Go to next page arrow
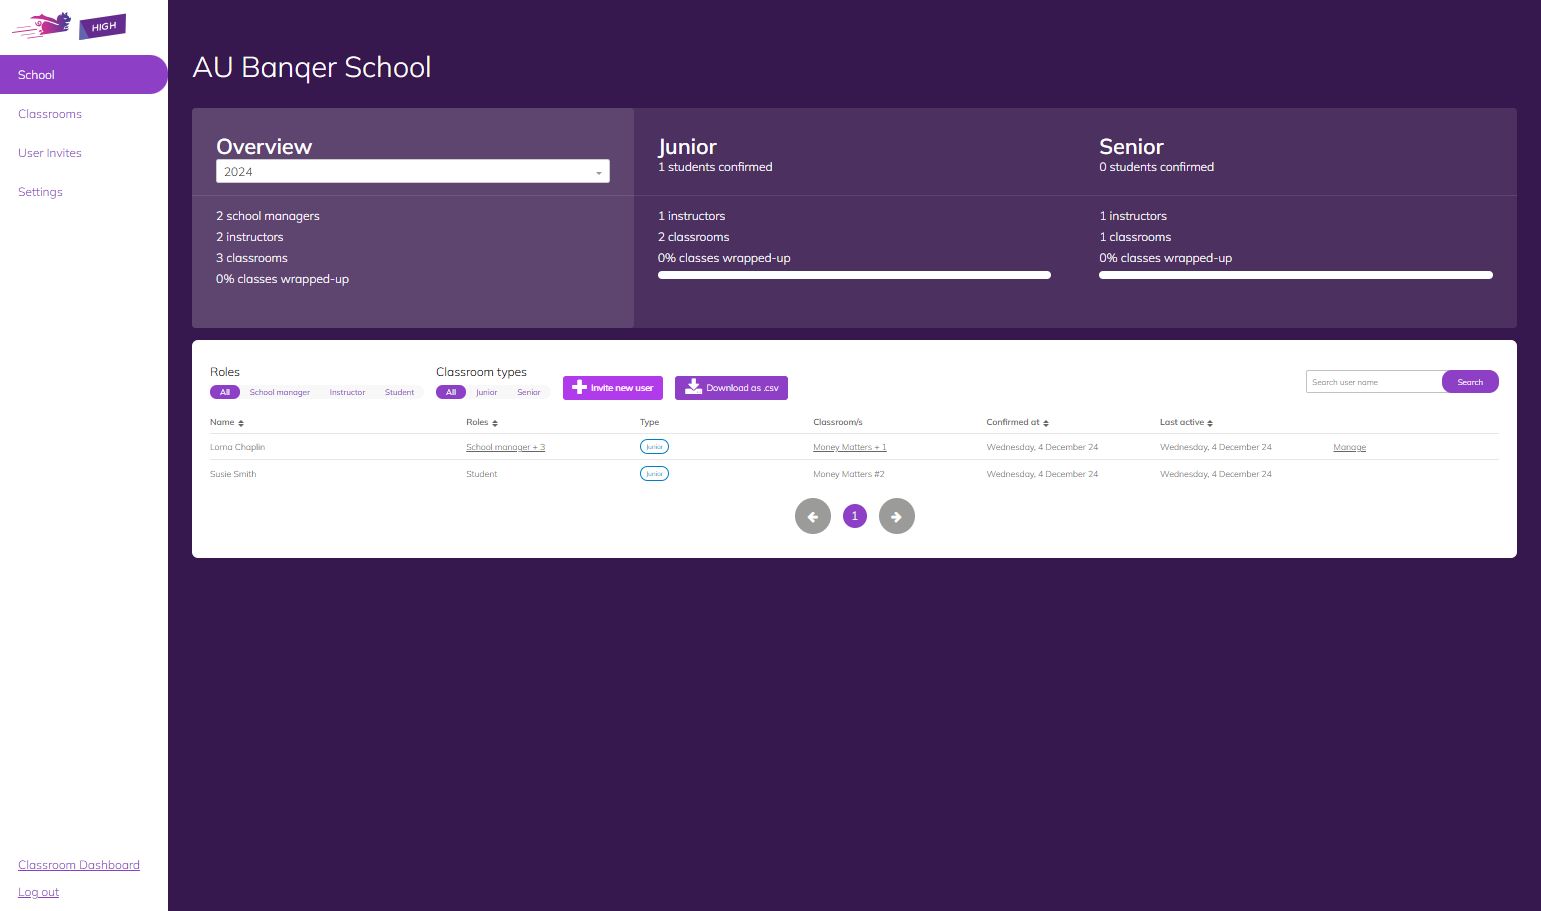Screen dimensions: 1541x911 click(x=897, y=516)
